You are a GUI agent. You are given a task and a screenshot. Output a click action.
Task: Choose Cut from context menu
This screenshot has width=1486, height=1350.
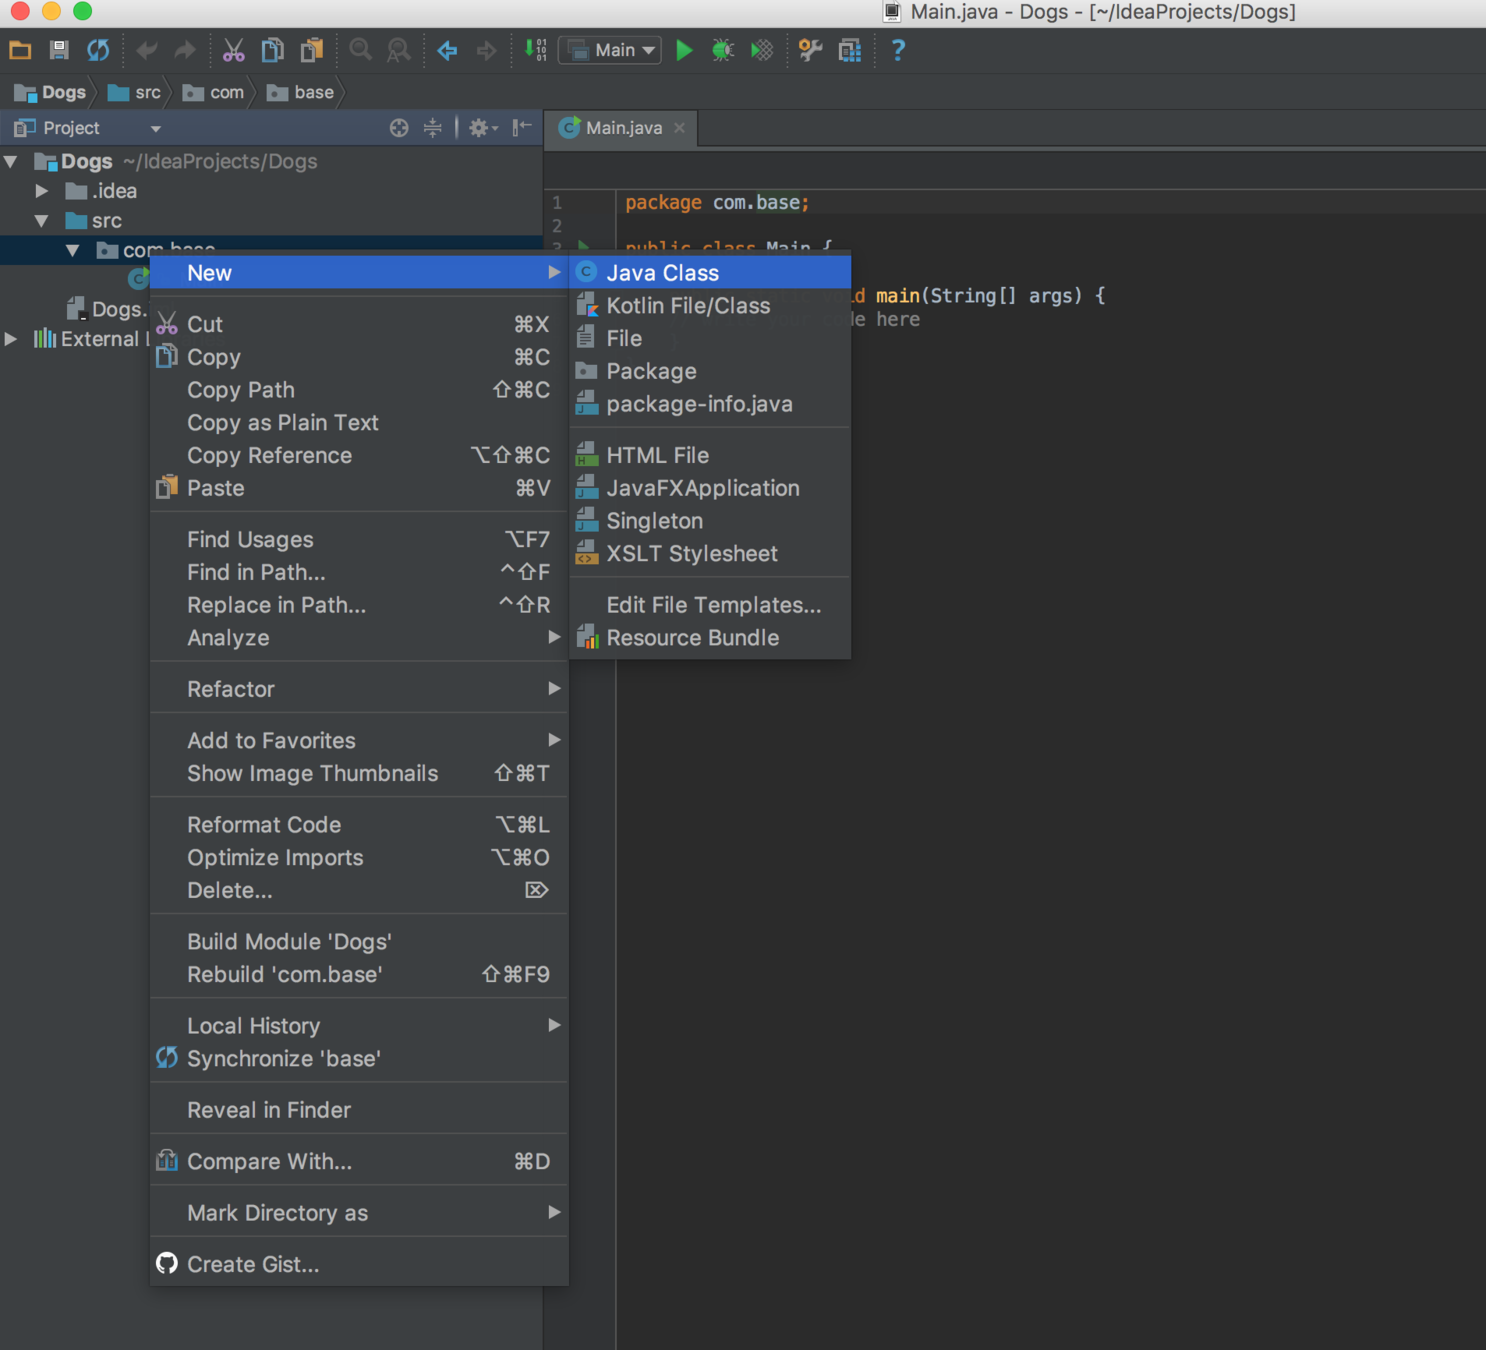pos(359,324)
